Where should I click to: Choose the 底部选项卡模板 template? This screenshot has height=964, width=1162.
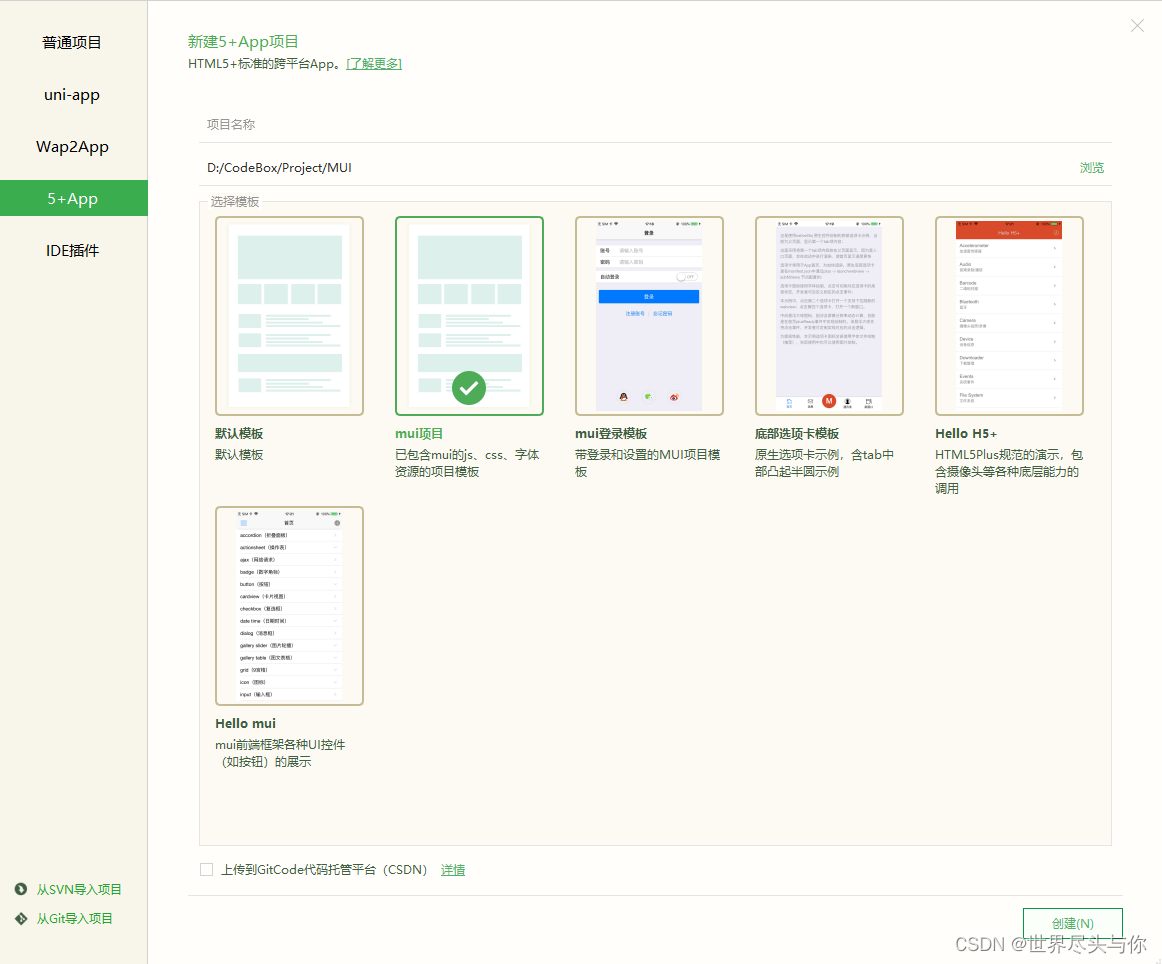click(x=829, y=315)
